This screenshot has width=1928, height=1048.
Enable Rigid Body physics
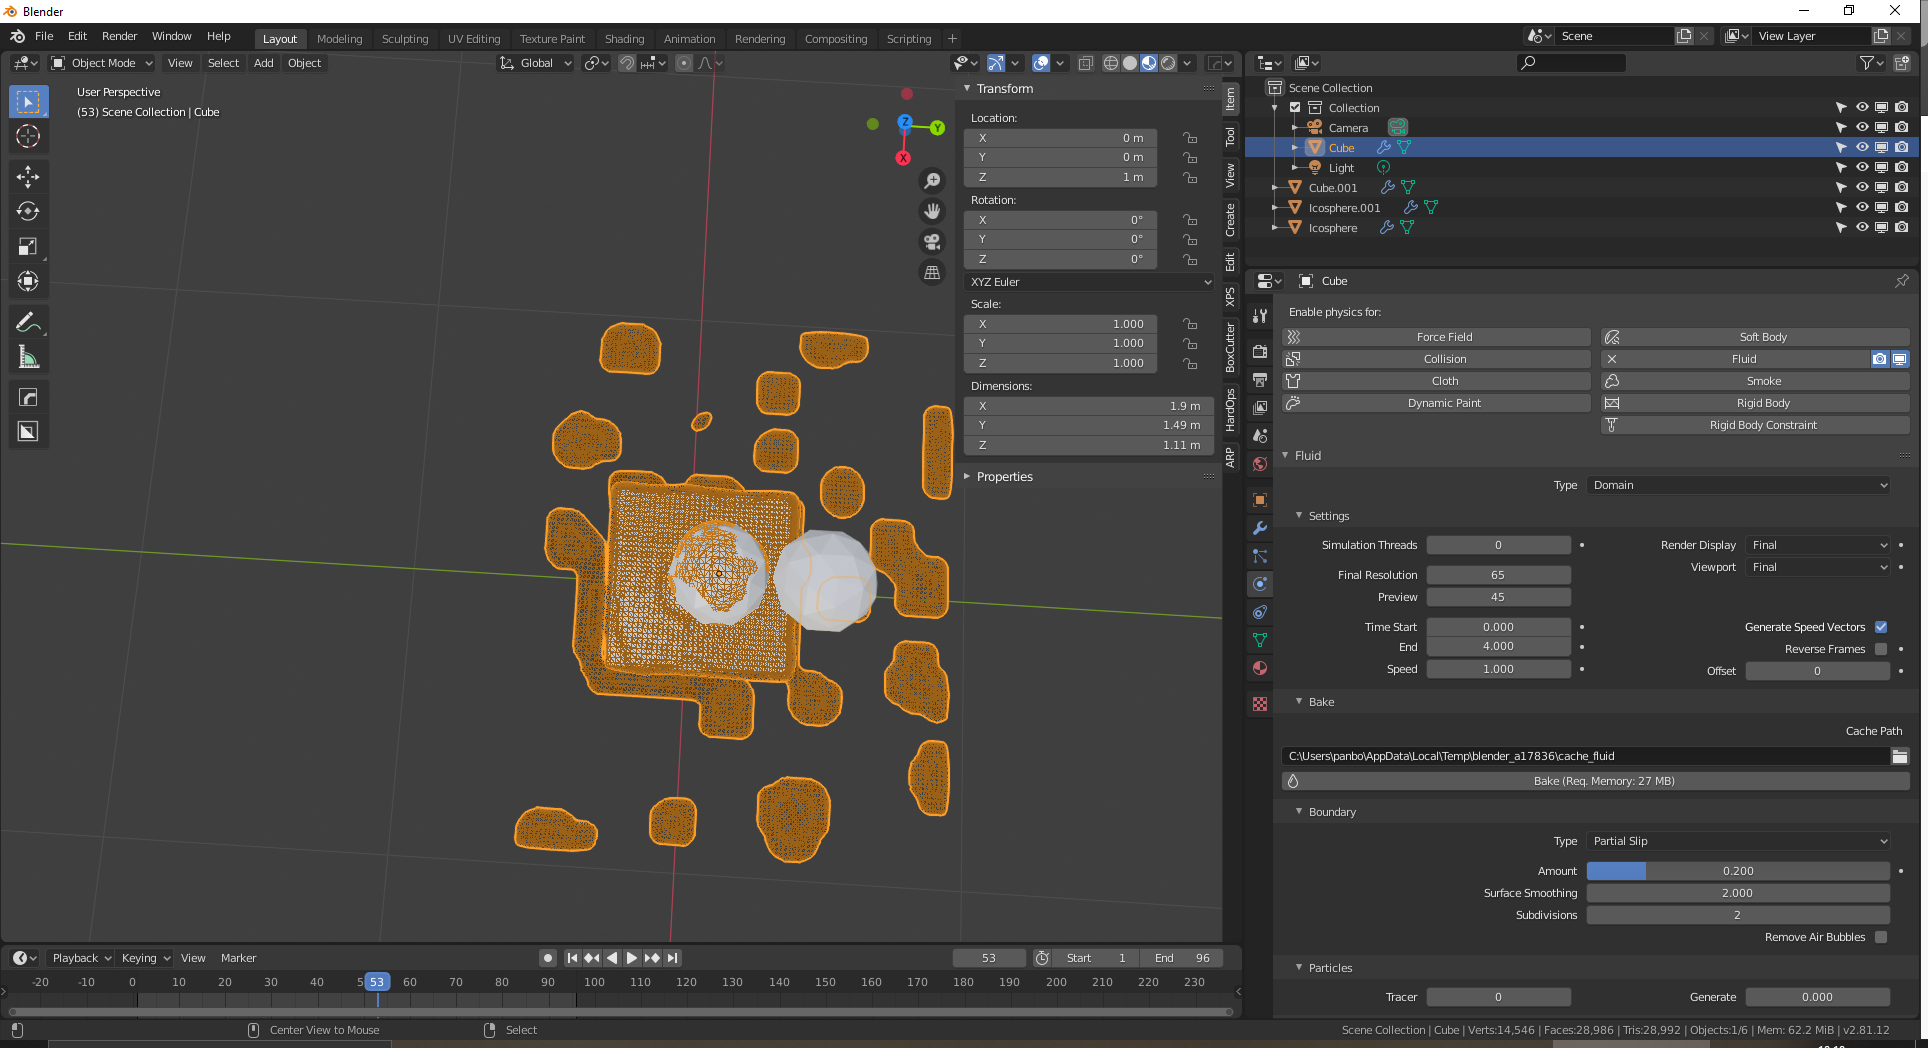tap(1762, 403)
